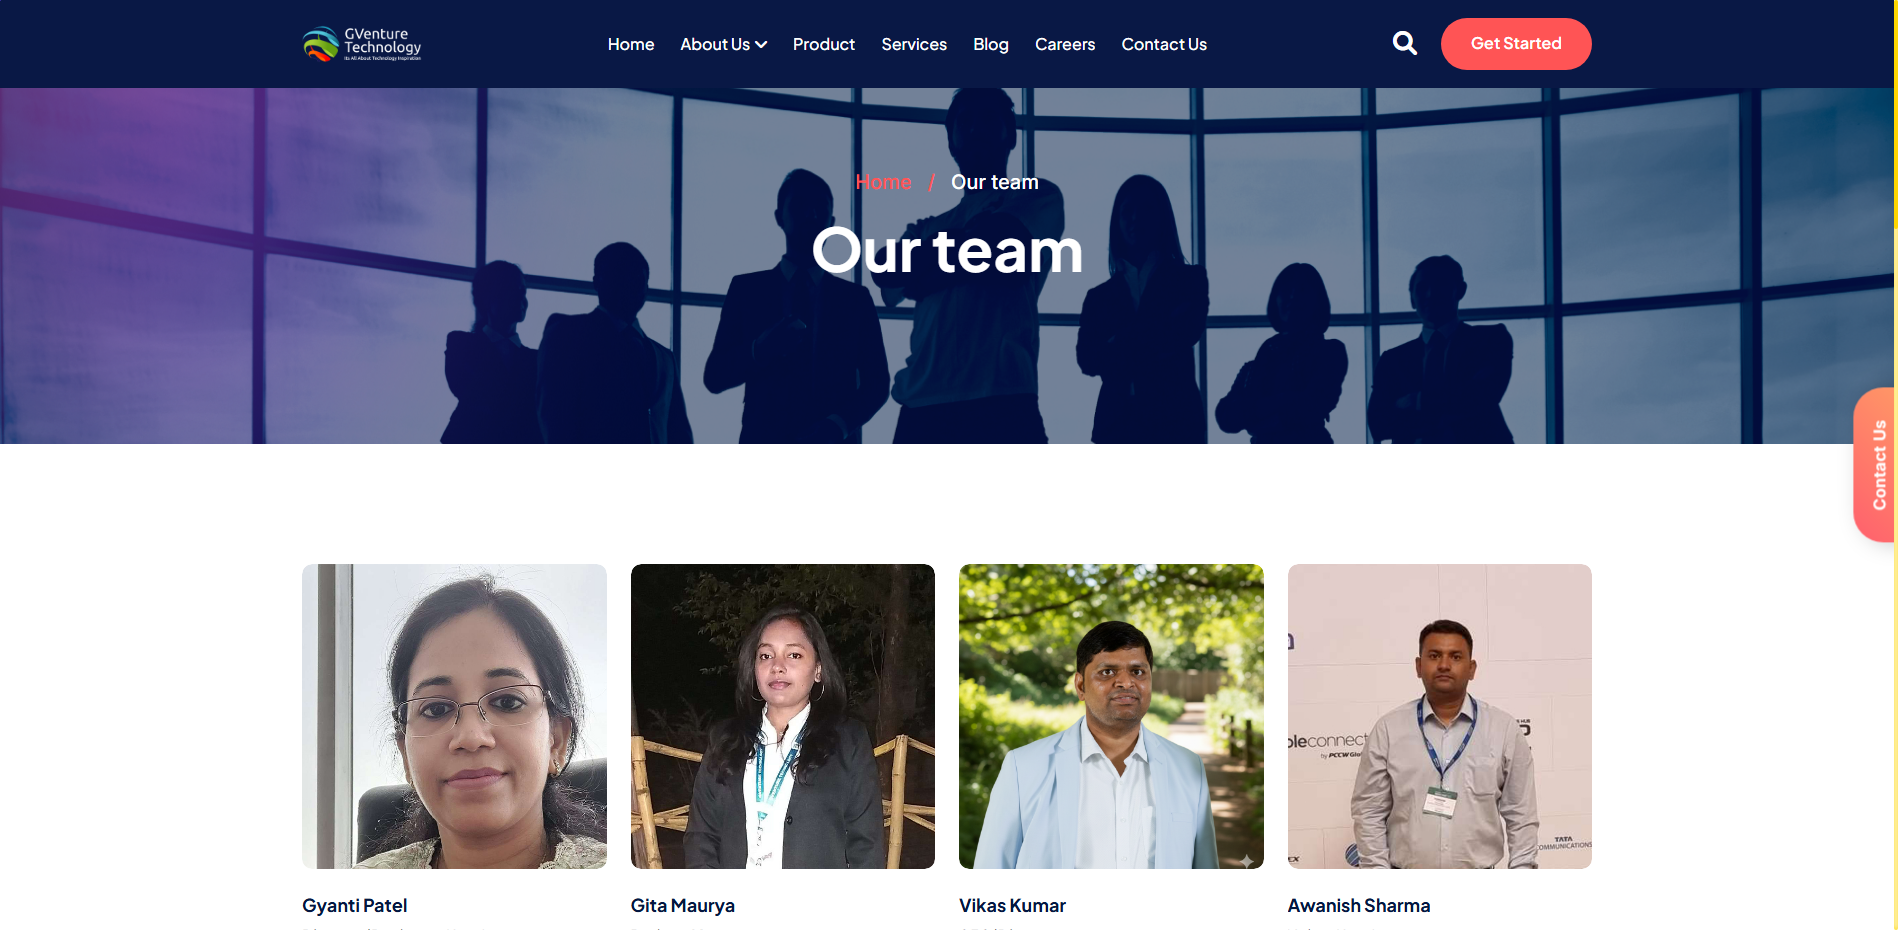This screenshot has height=930, width=1898.
Task: Open Gita Maurya name link
Action: 683,905
